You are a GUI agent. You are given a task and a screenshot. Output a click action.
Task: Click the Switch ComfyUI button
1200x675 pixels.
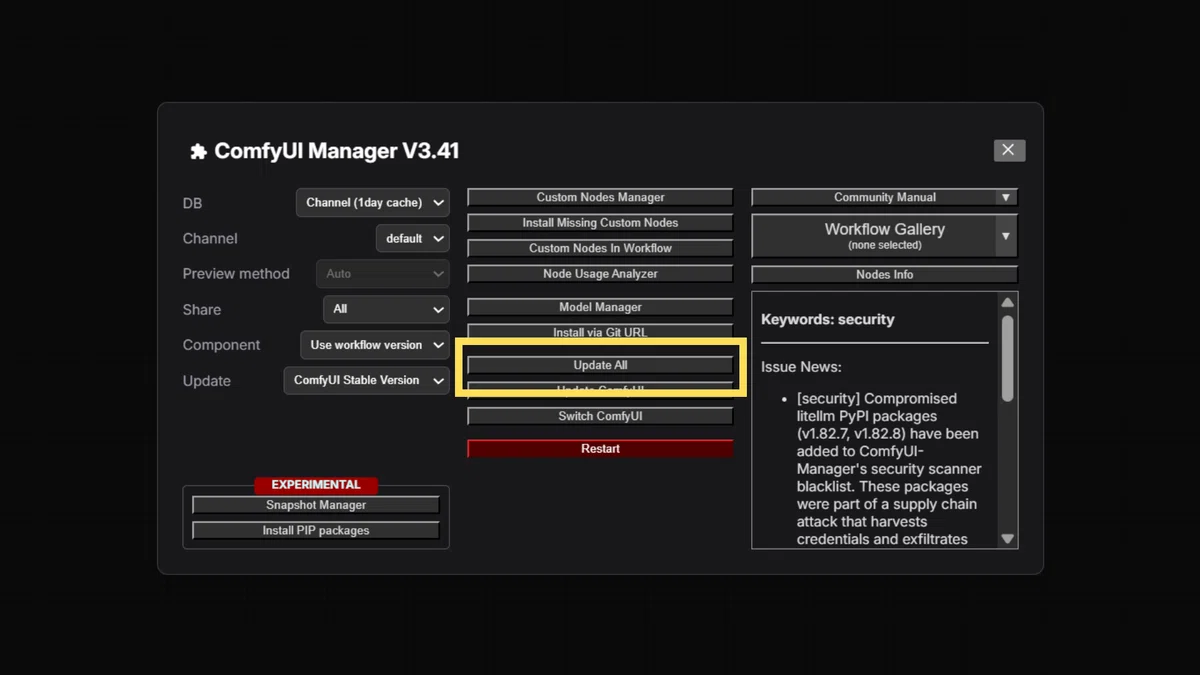coord(600,416)
